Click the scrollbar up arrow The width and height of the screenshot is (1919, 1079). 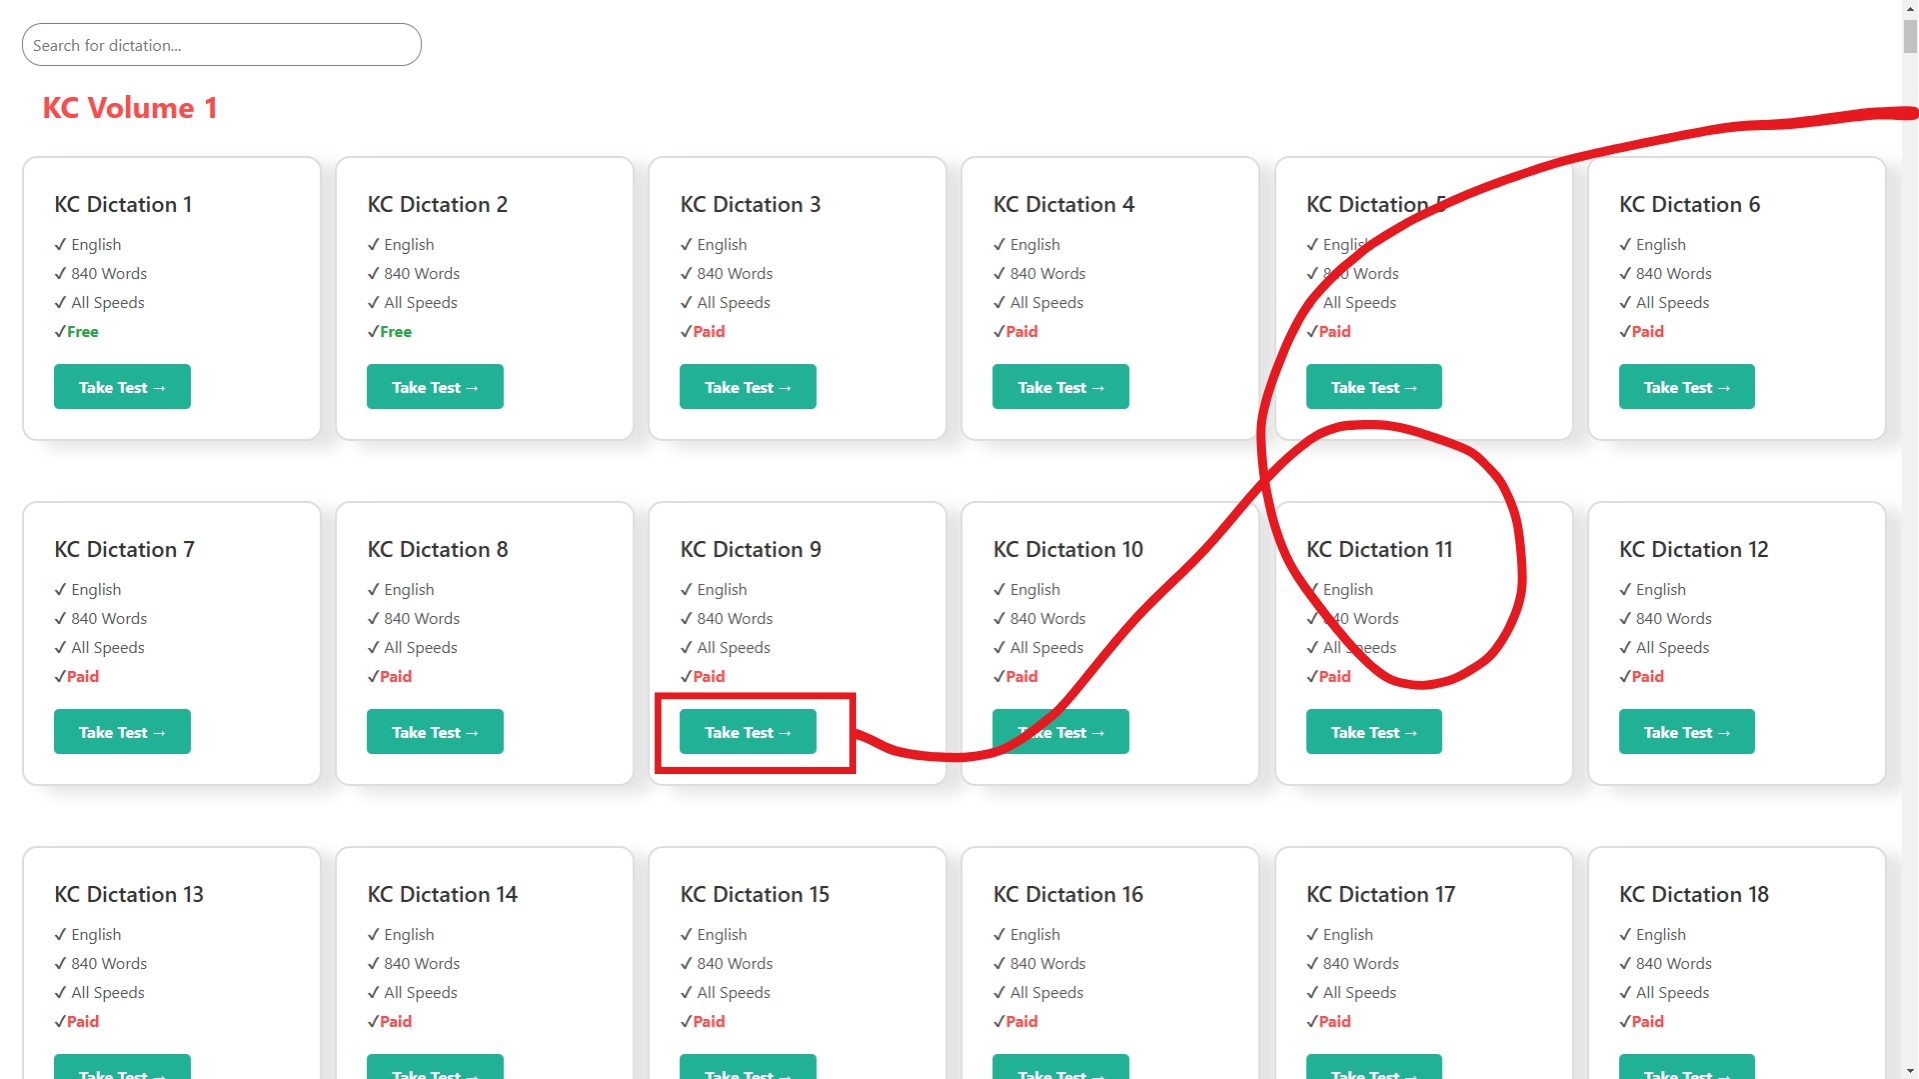pyautogui.click(x=1910, y=8)
